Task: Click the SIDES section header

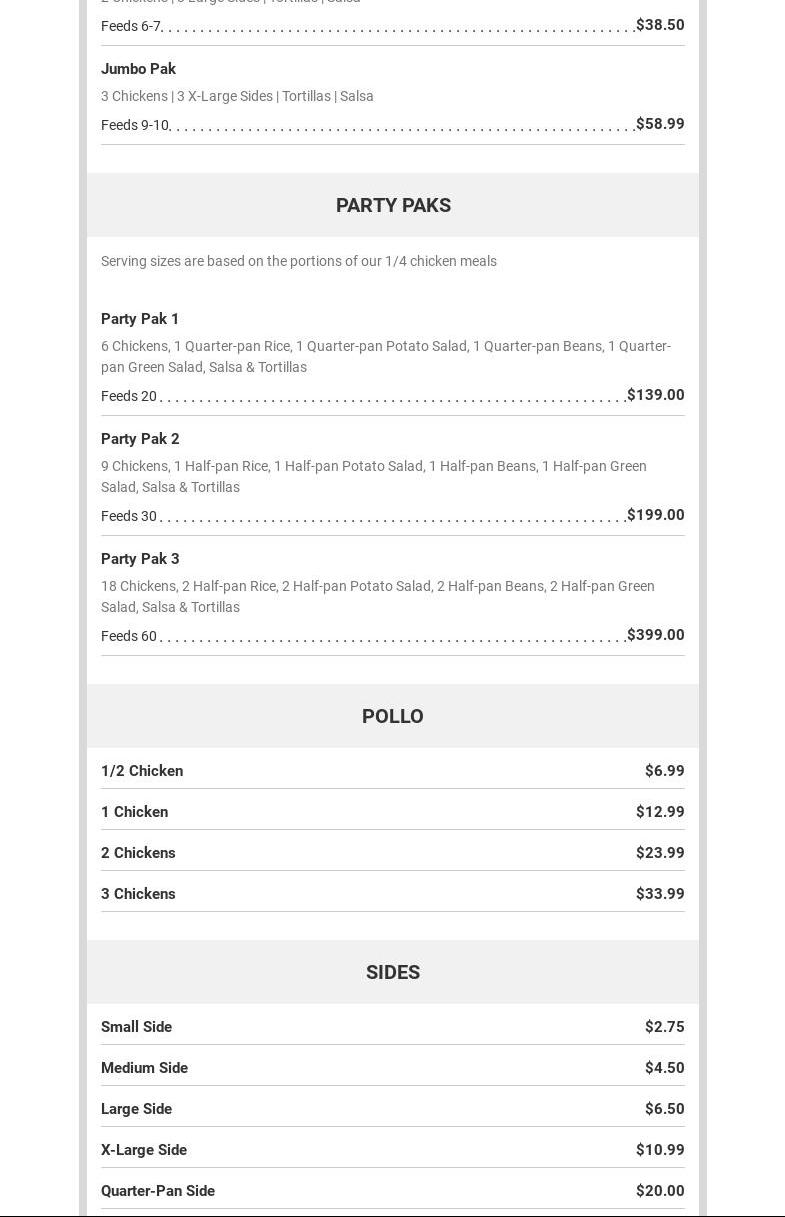Action: (393, 972)
